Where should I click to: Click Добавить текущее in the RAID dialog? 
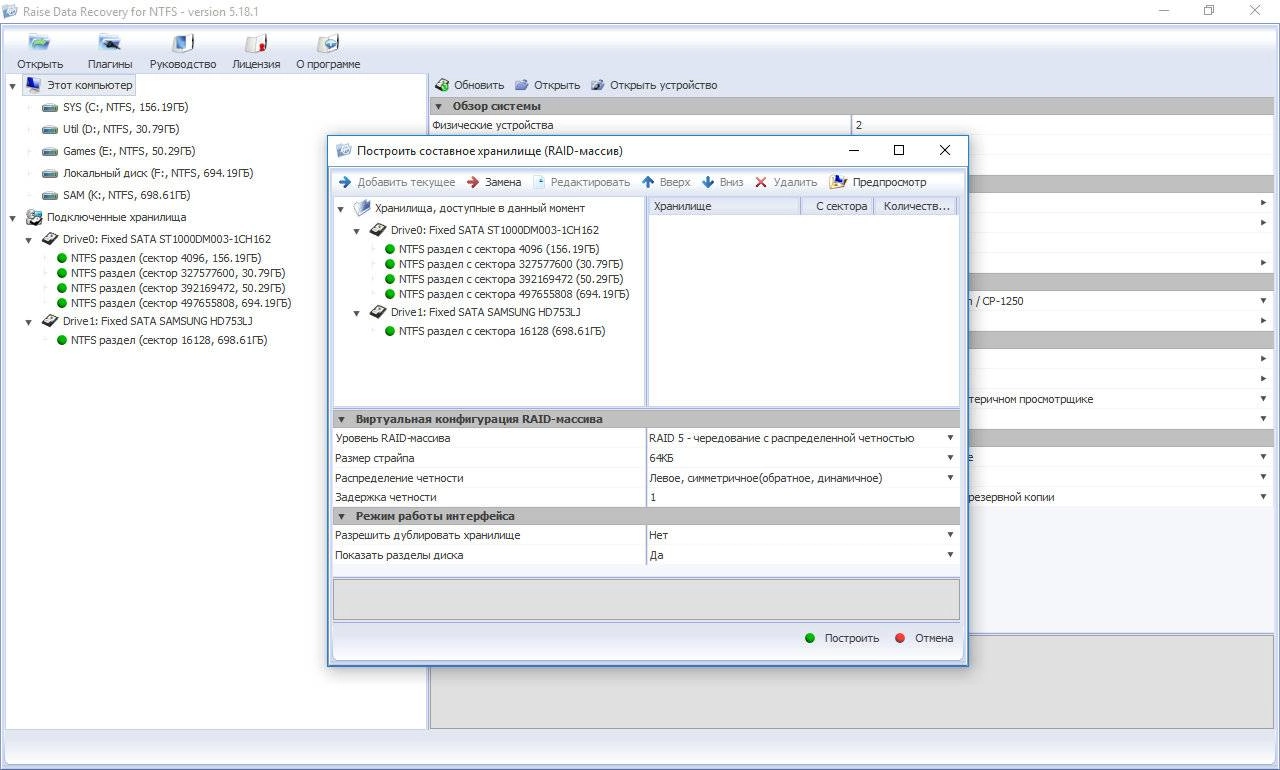point(397,182)
